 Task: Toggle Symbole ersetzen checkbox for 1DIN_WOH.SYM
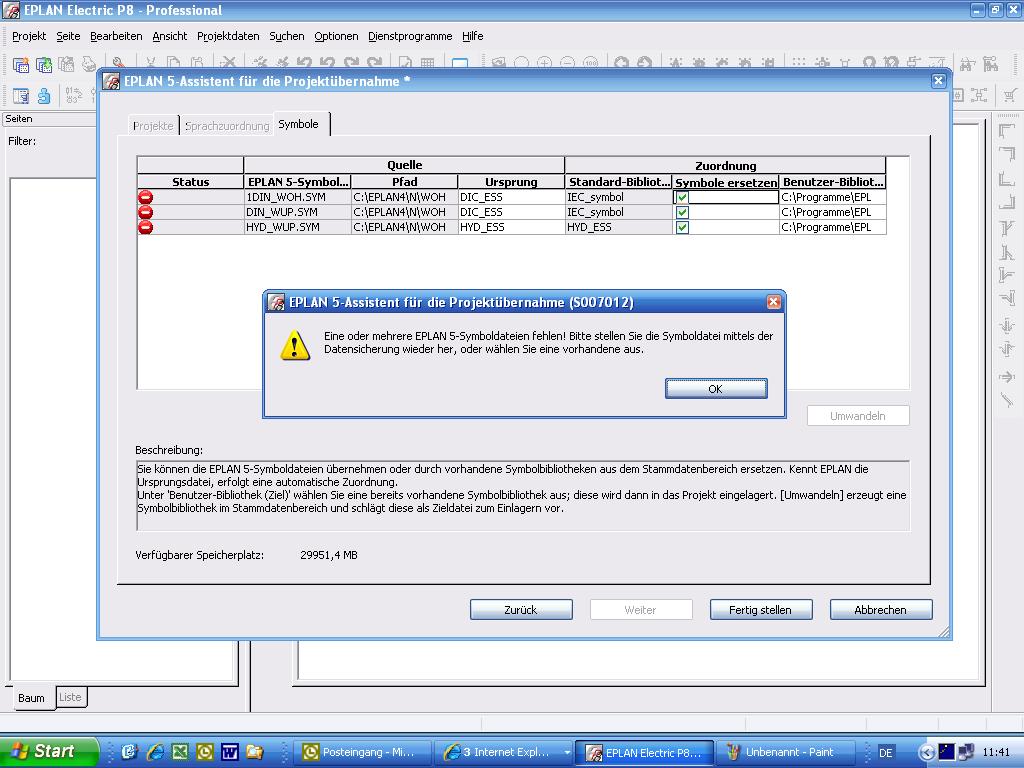click(682, 197)
